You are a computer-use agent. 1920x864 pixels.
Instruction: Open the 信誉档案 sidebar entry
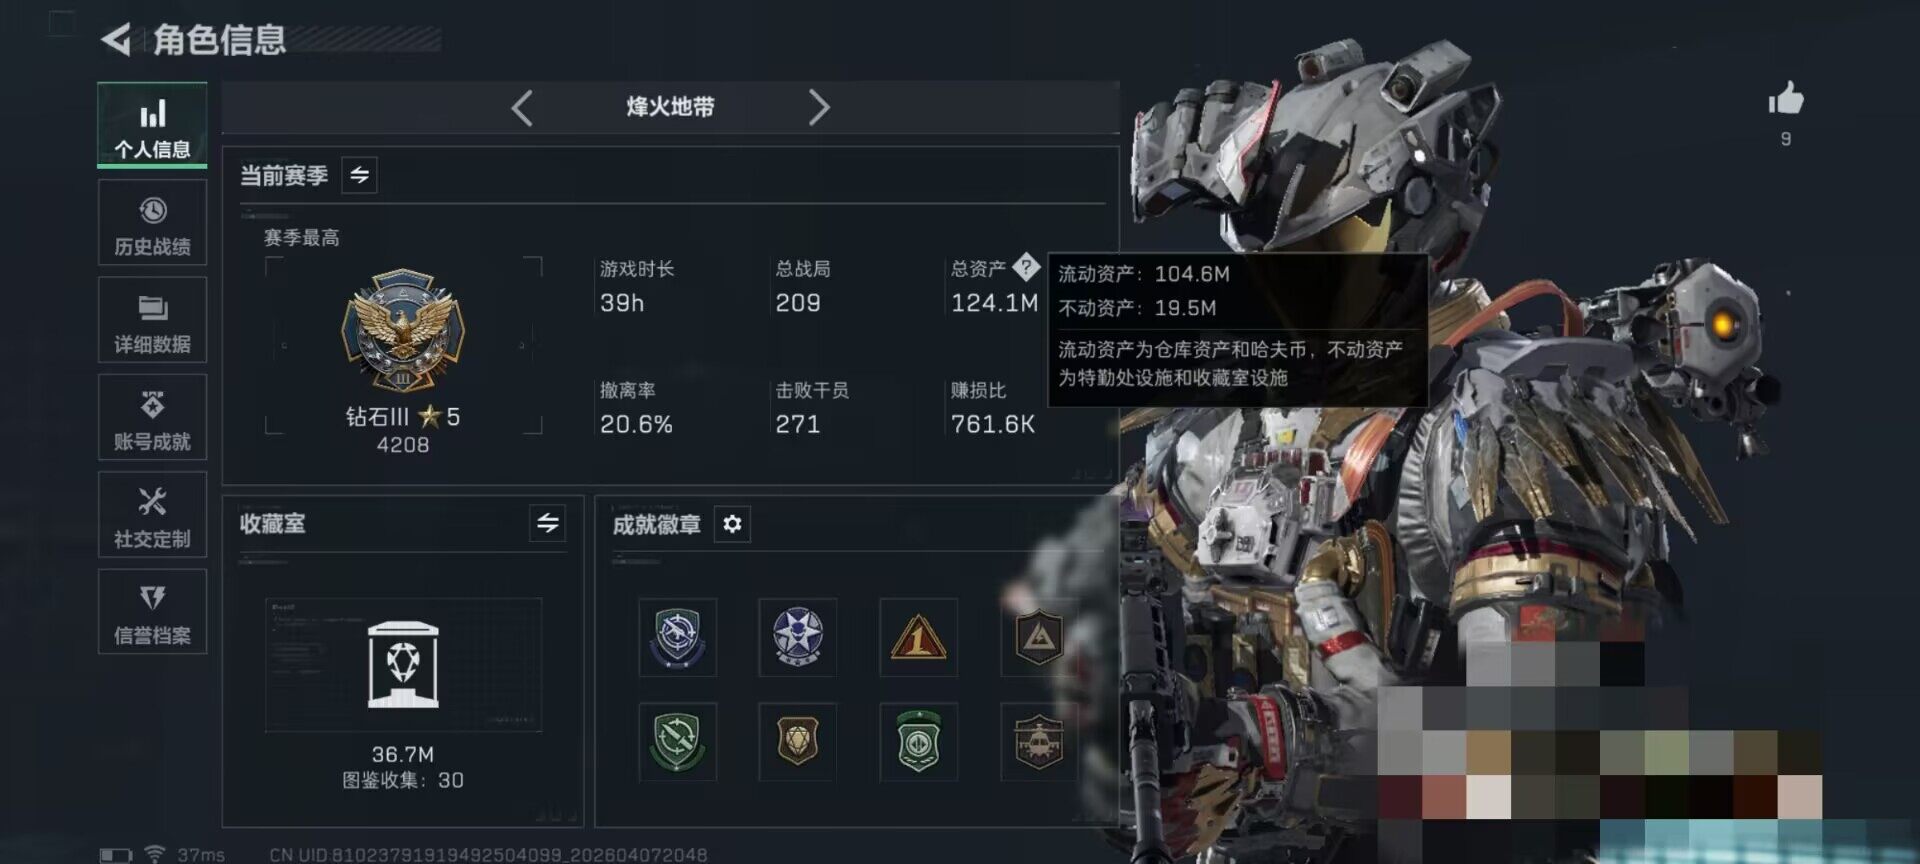click(152, 612)
